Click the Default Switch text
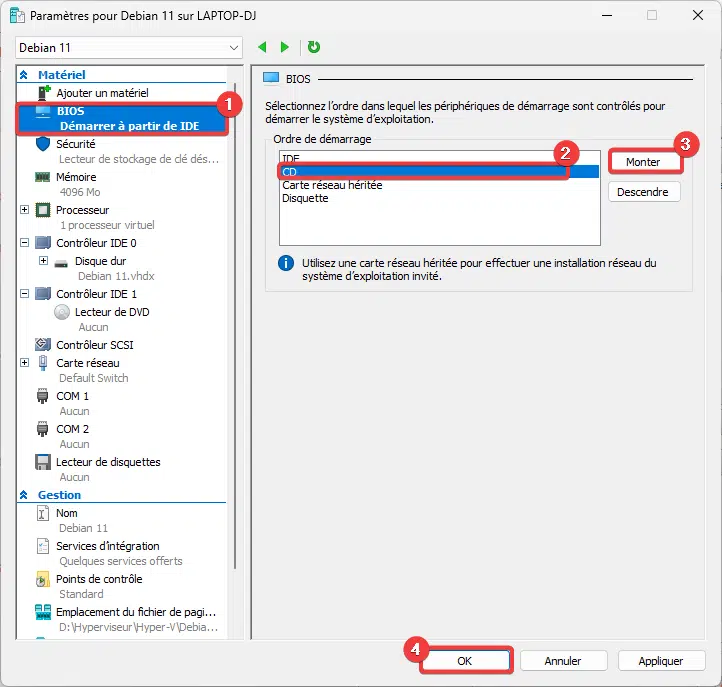Image resolution: width=722 pixels, height=687 pixels. [93, 378]
